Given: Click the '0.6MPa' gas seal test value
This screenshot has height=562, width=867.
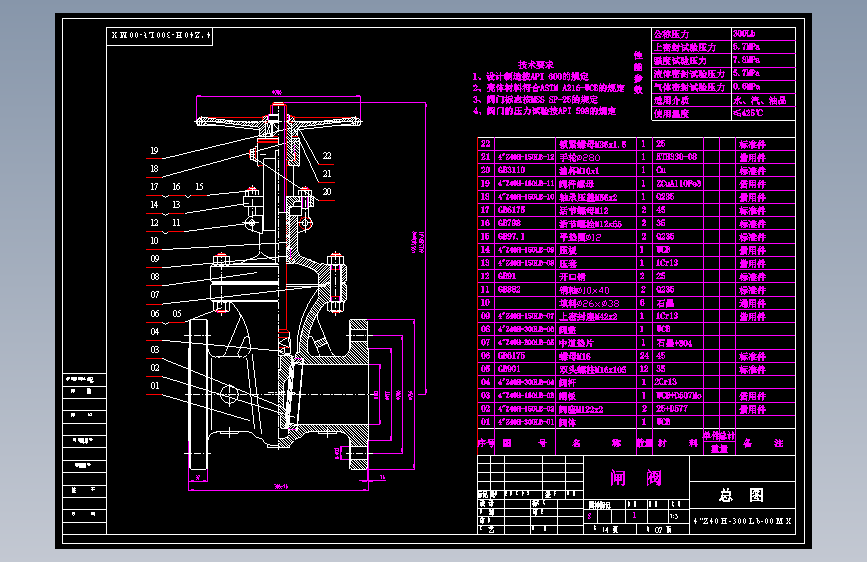Looking at the screenshot, I should [746, 86].
